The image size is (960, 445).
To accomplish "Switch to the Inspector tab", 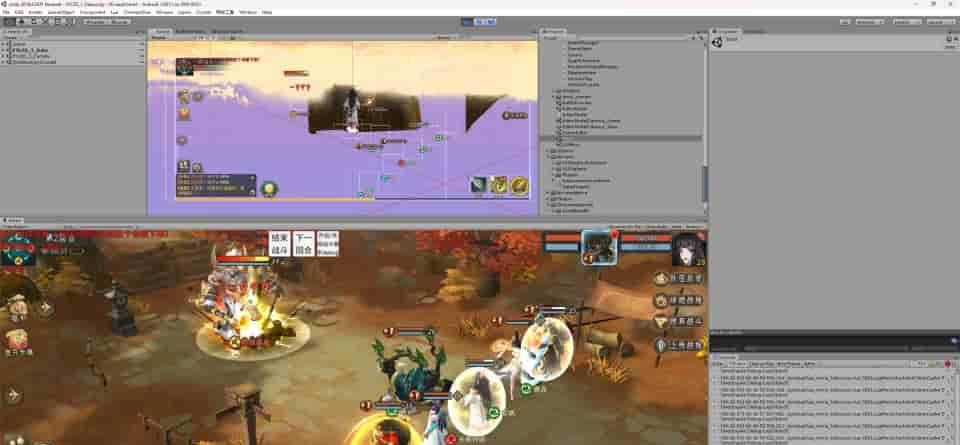I will [x=726, y=31].
